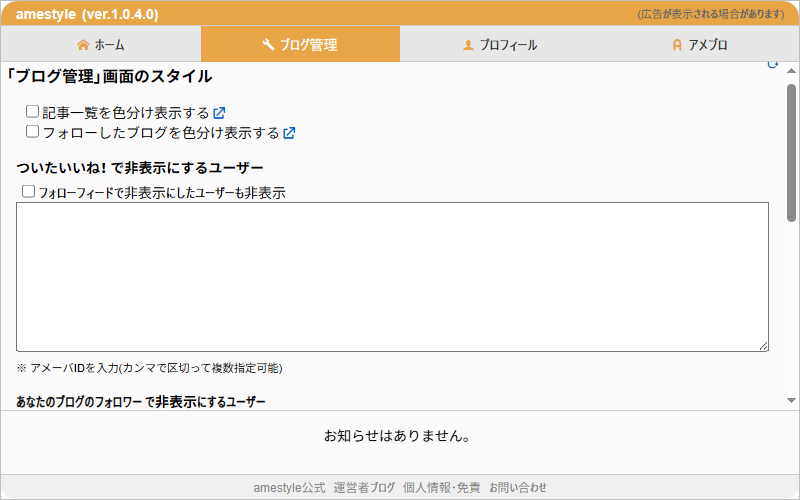Viewport: 800px width, 500px height.
Task: Focus the hidden-users Ameba ID text area
Action: point(392,277)
